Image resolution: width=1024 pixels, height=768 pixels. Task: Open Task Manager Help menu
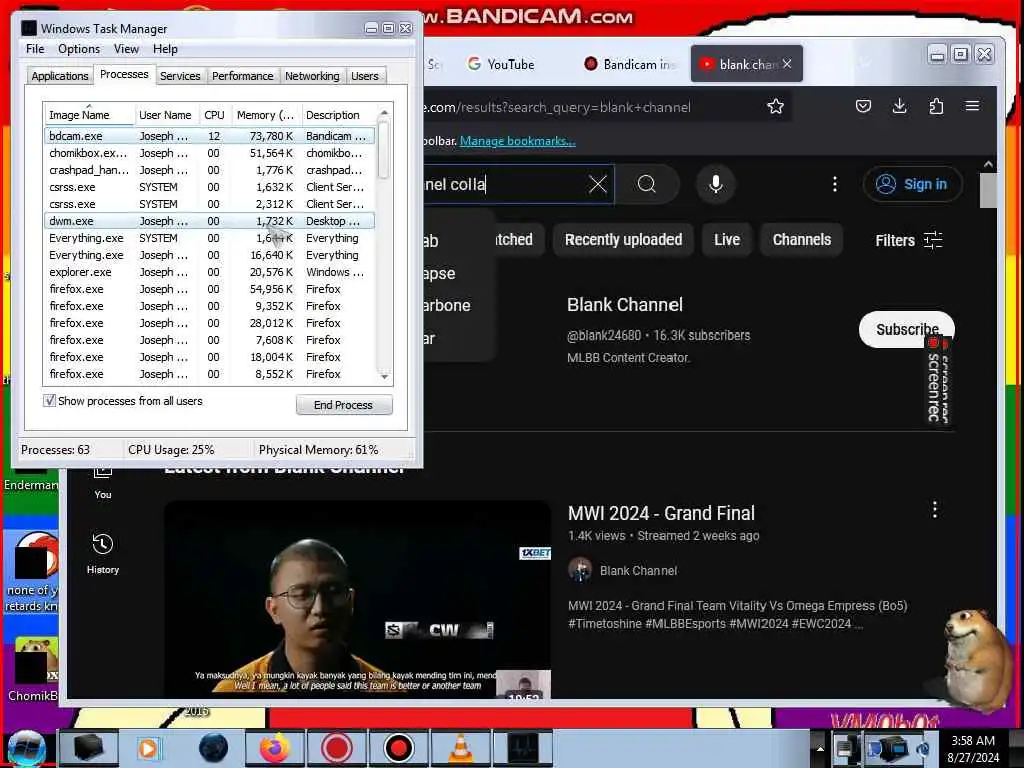click(165, 49)
